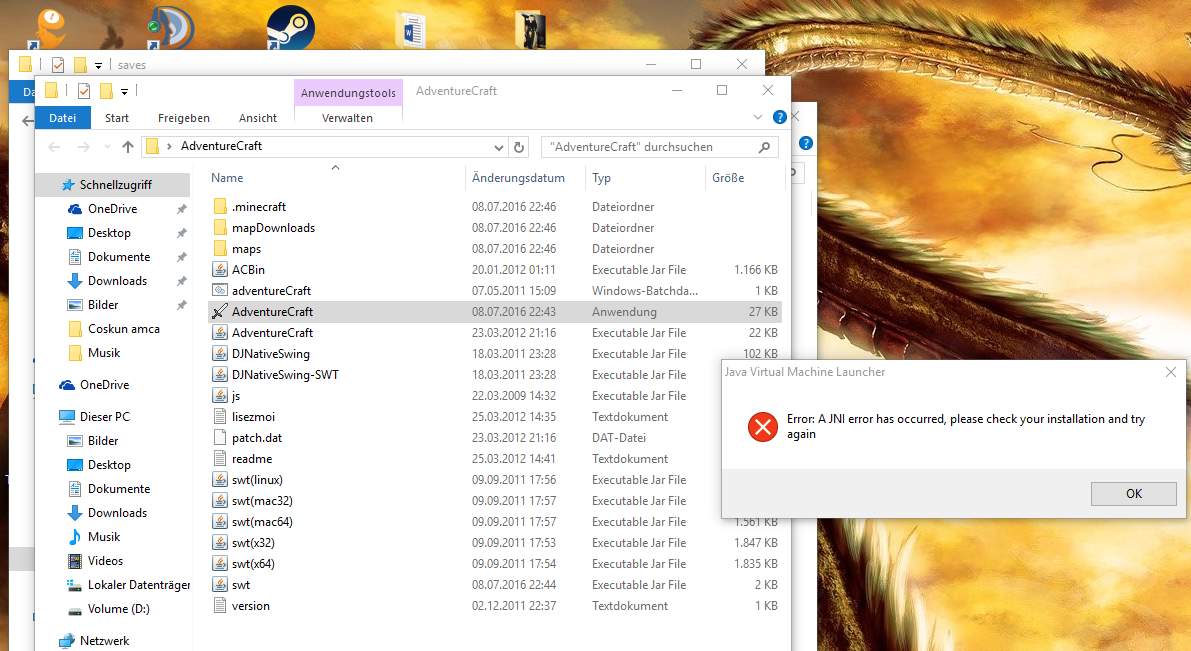
Task: Click the DJNativeSwing jar icon
Action: [x=220, y=353]
